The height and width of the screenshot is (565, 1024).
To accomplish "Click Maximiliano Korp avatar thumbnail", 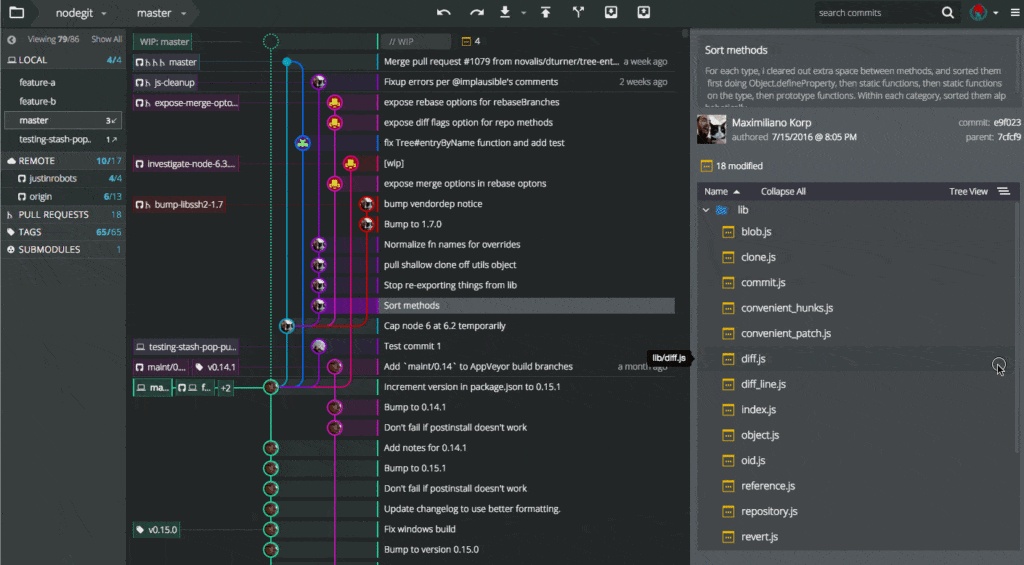I will click(x=711, y=129).
